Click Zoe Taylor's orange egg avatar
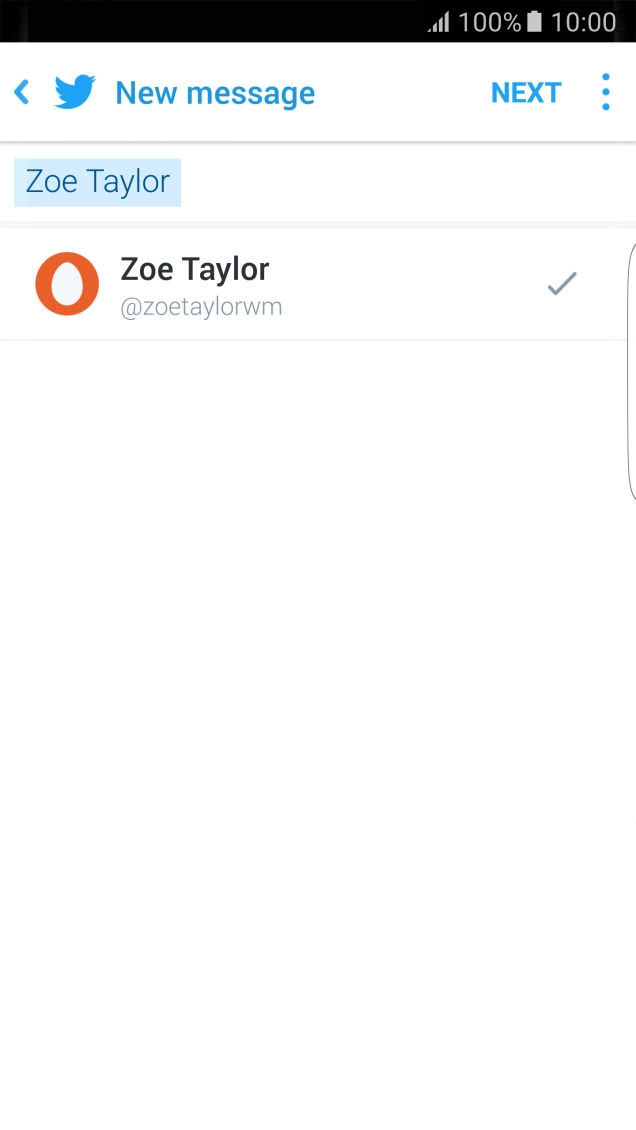The height and width of the screenshot is (1130, 636). [67, 284]
